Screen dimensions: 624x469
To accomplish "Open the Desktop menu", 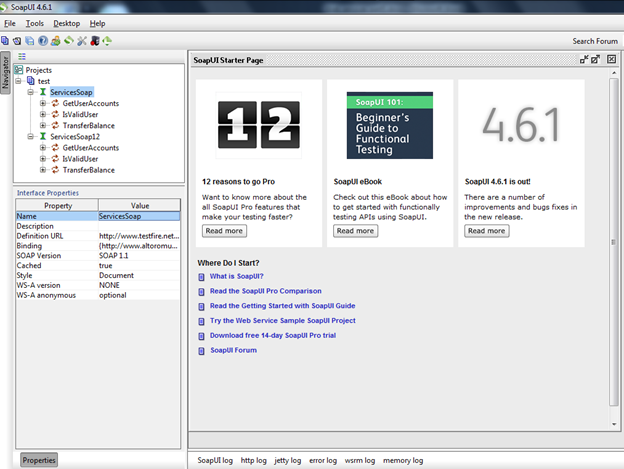I will click(x=66, y=23).
